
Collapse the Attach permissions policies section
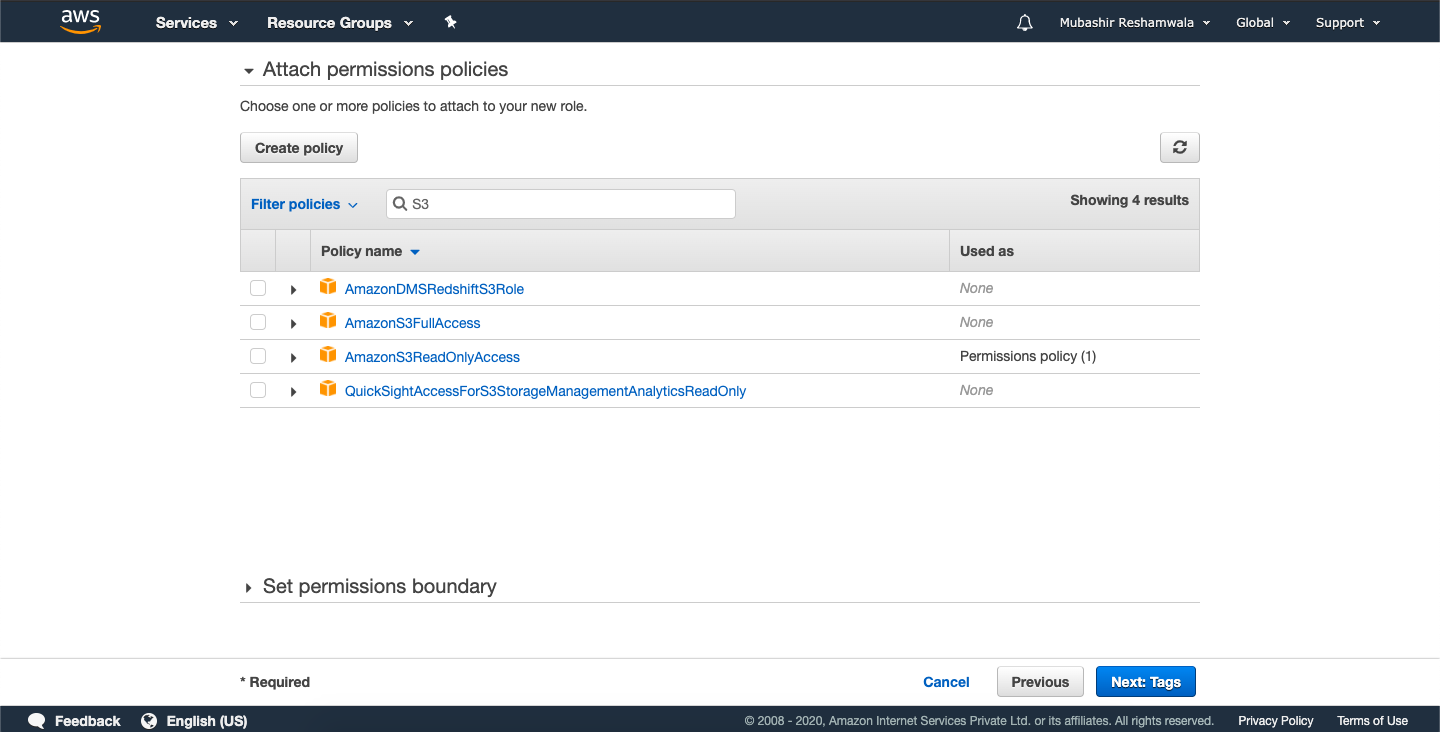click(x=249, y=71)
